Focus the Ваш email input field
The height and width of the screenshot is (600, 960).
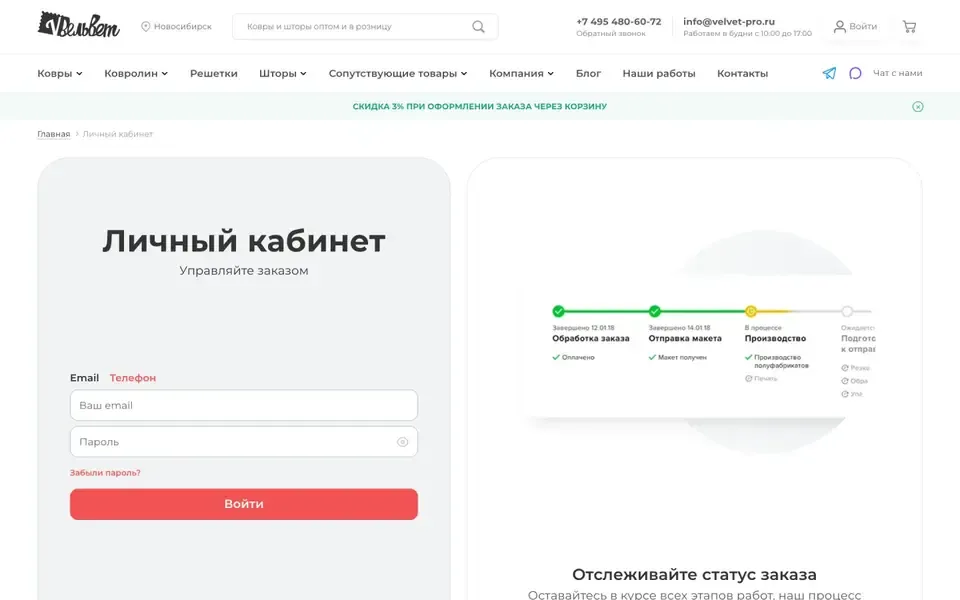244,405
